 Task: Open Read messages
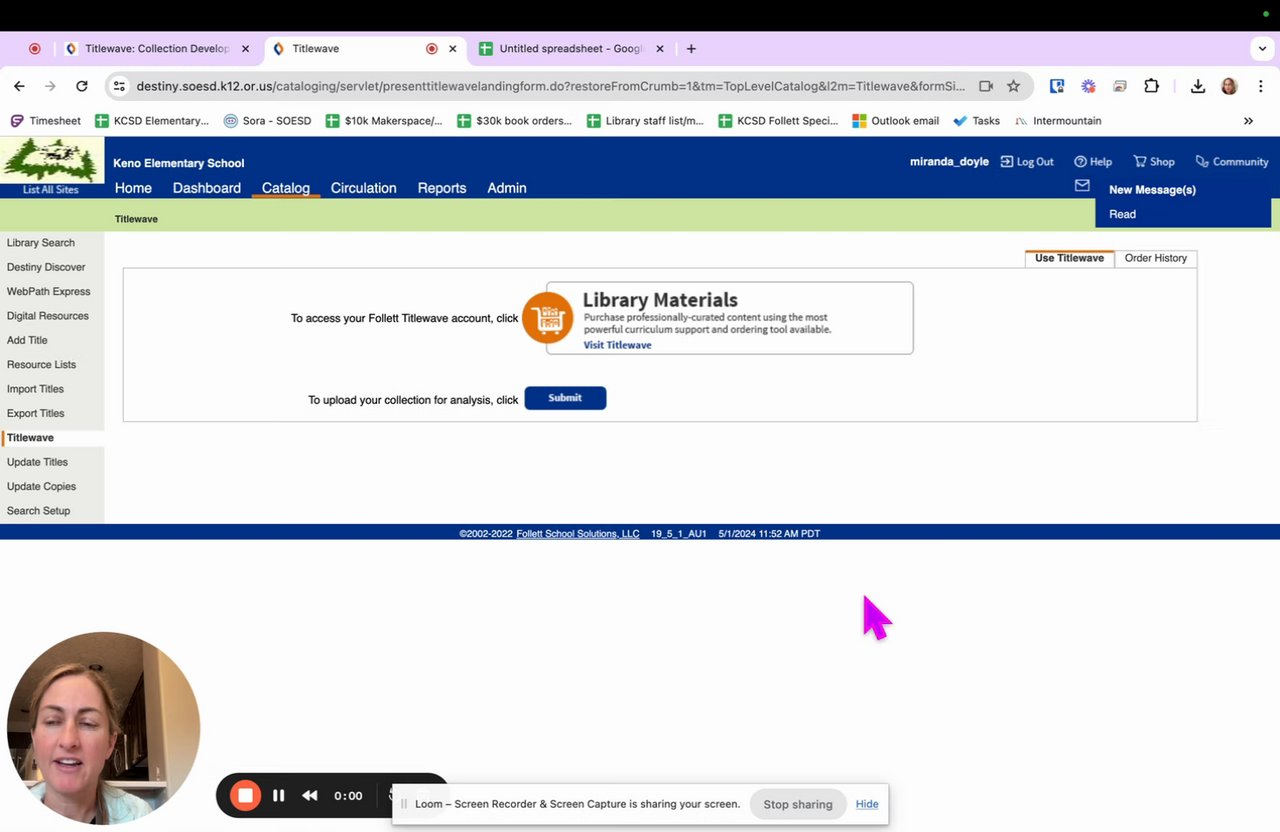(1122, 214)
